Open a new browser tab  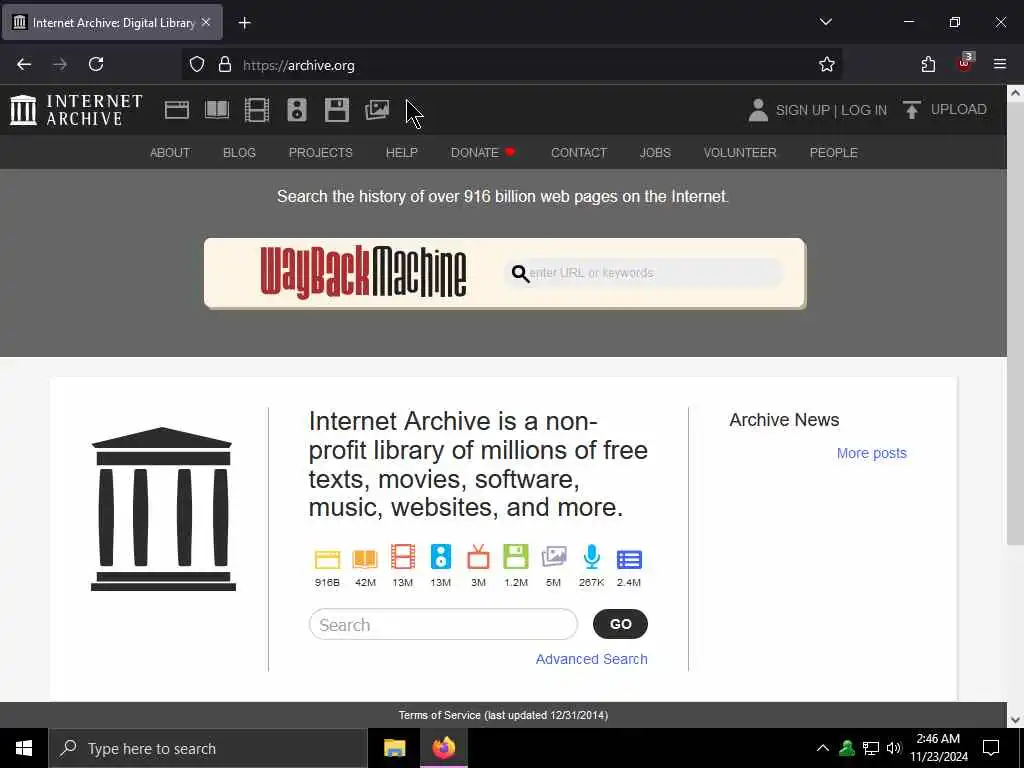[x=244, y=23]
